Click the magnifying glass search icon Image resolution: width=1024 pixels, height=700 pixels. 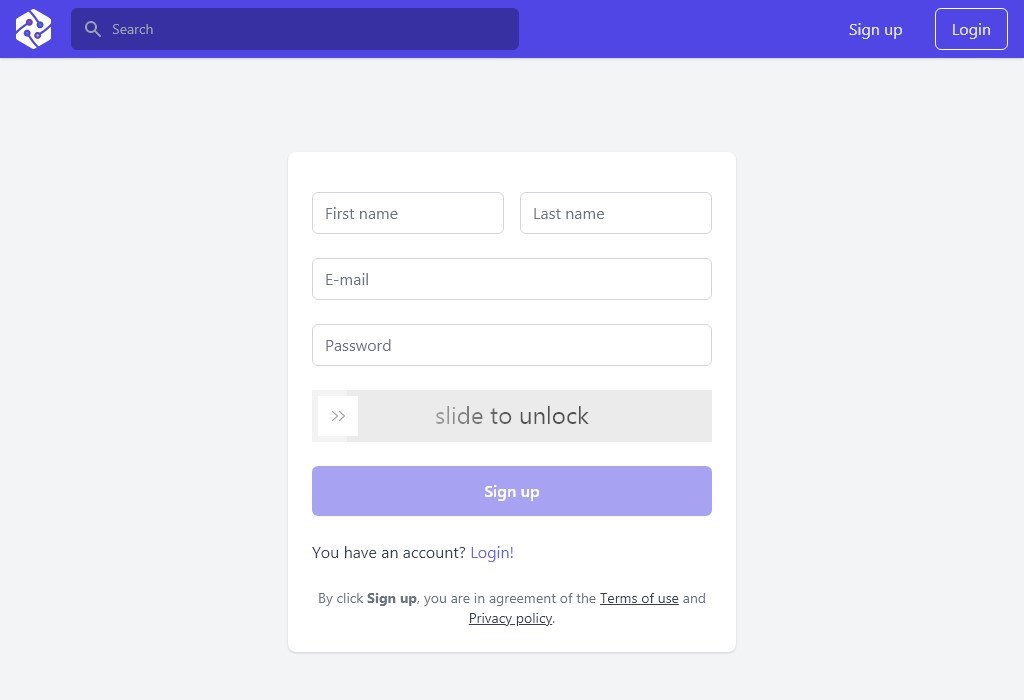click(93, 29)
